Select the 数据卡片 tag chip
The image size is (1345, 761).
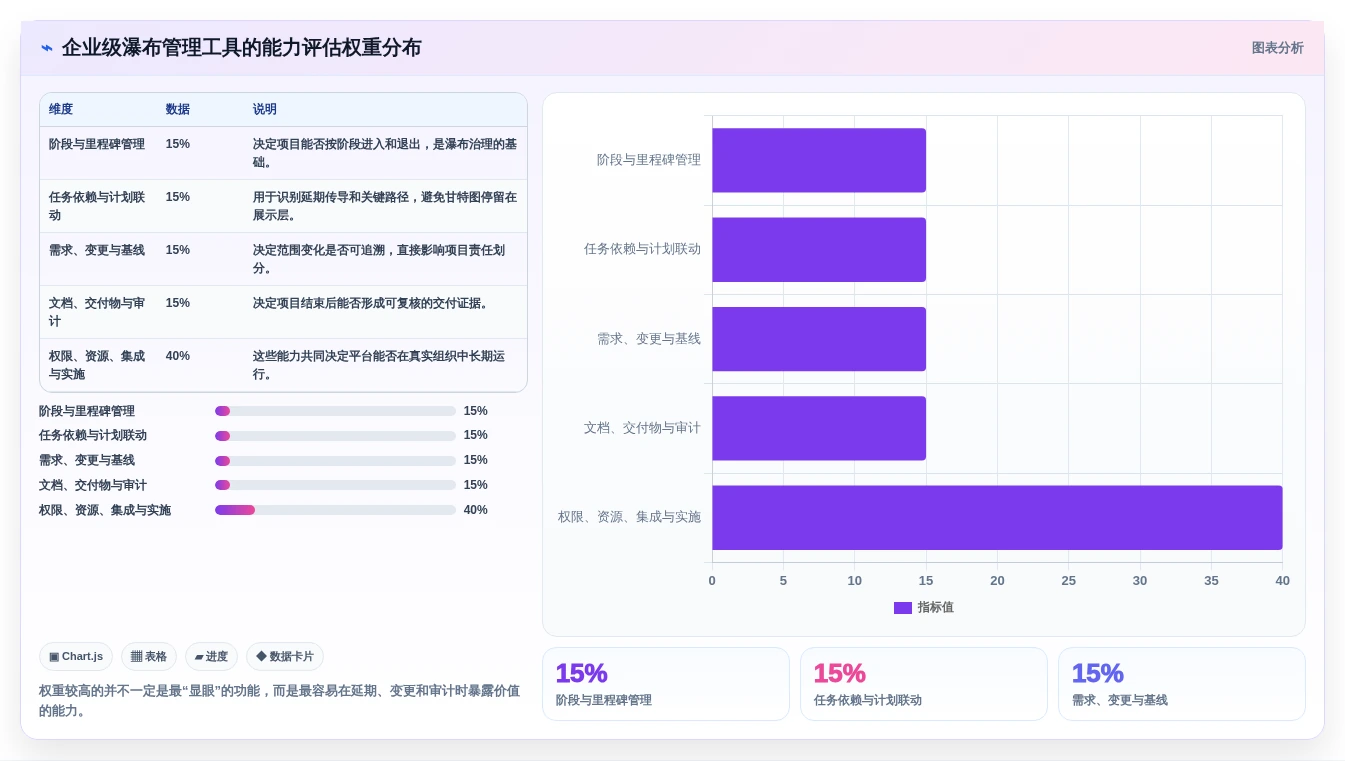coord(285,657)
